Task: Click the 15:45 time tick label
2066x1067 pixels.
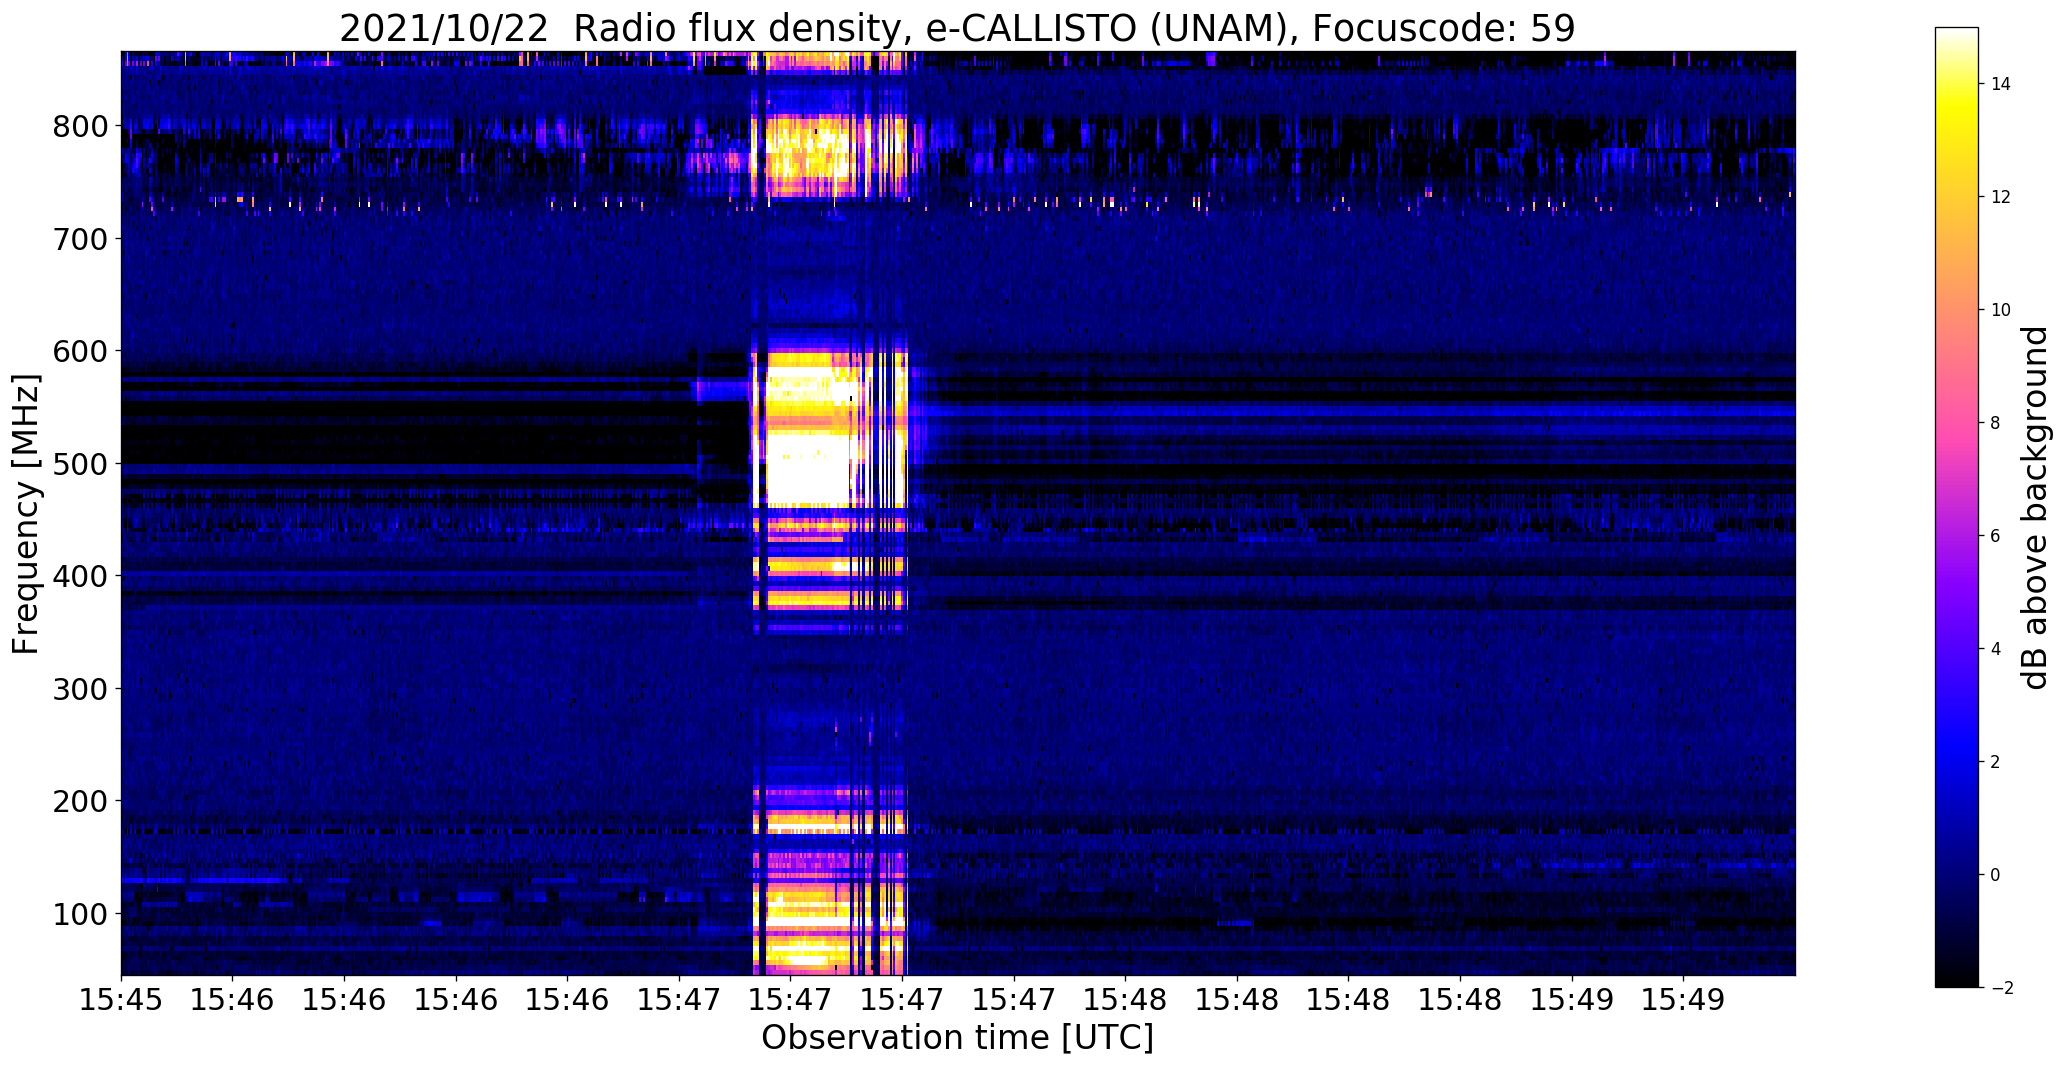Action: tap(121, 1000)
